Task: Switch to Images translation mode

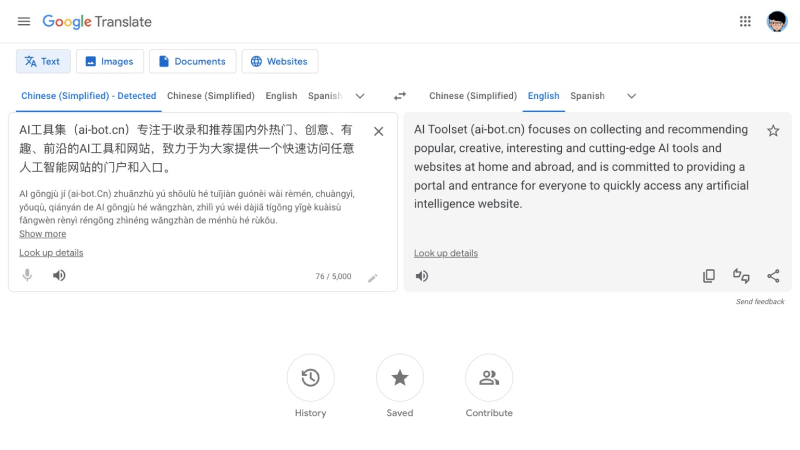Action: [x=110, y=61]
